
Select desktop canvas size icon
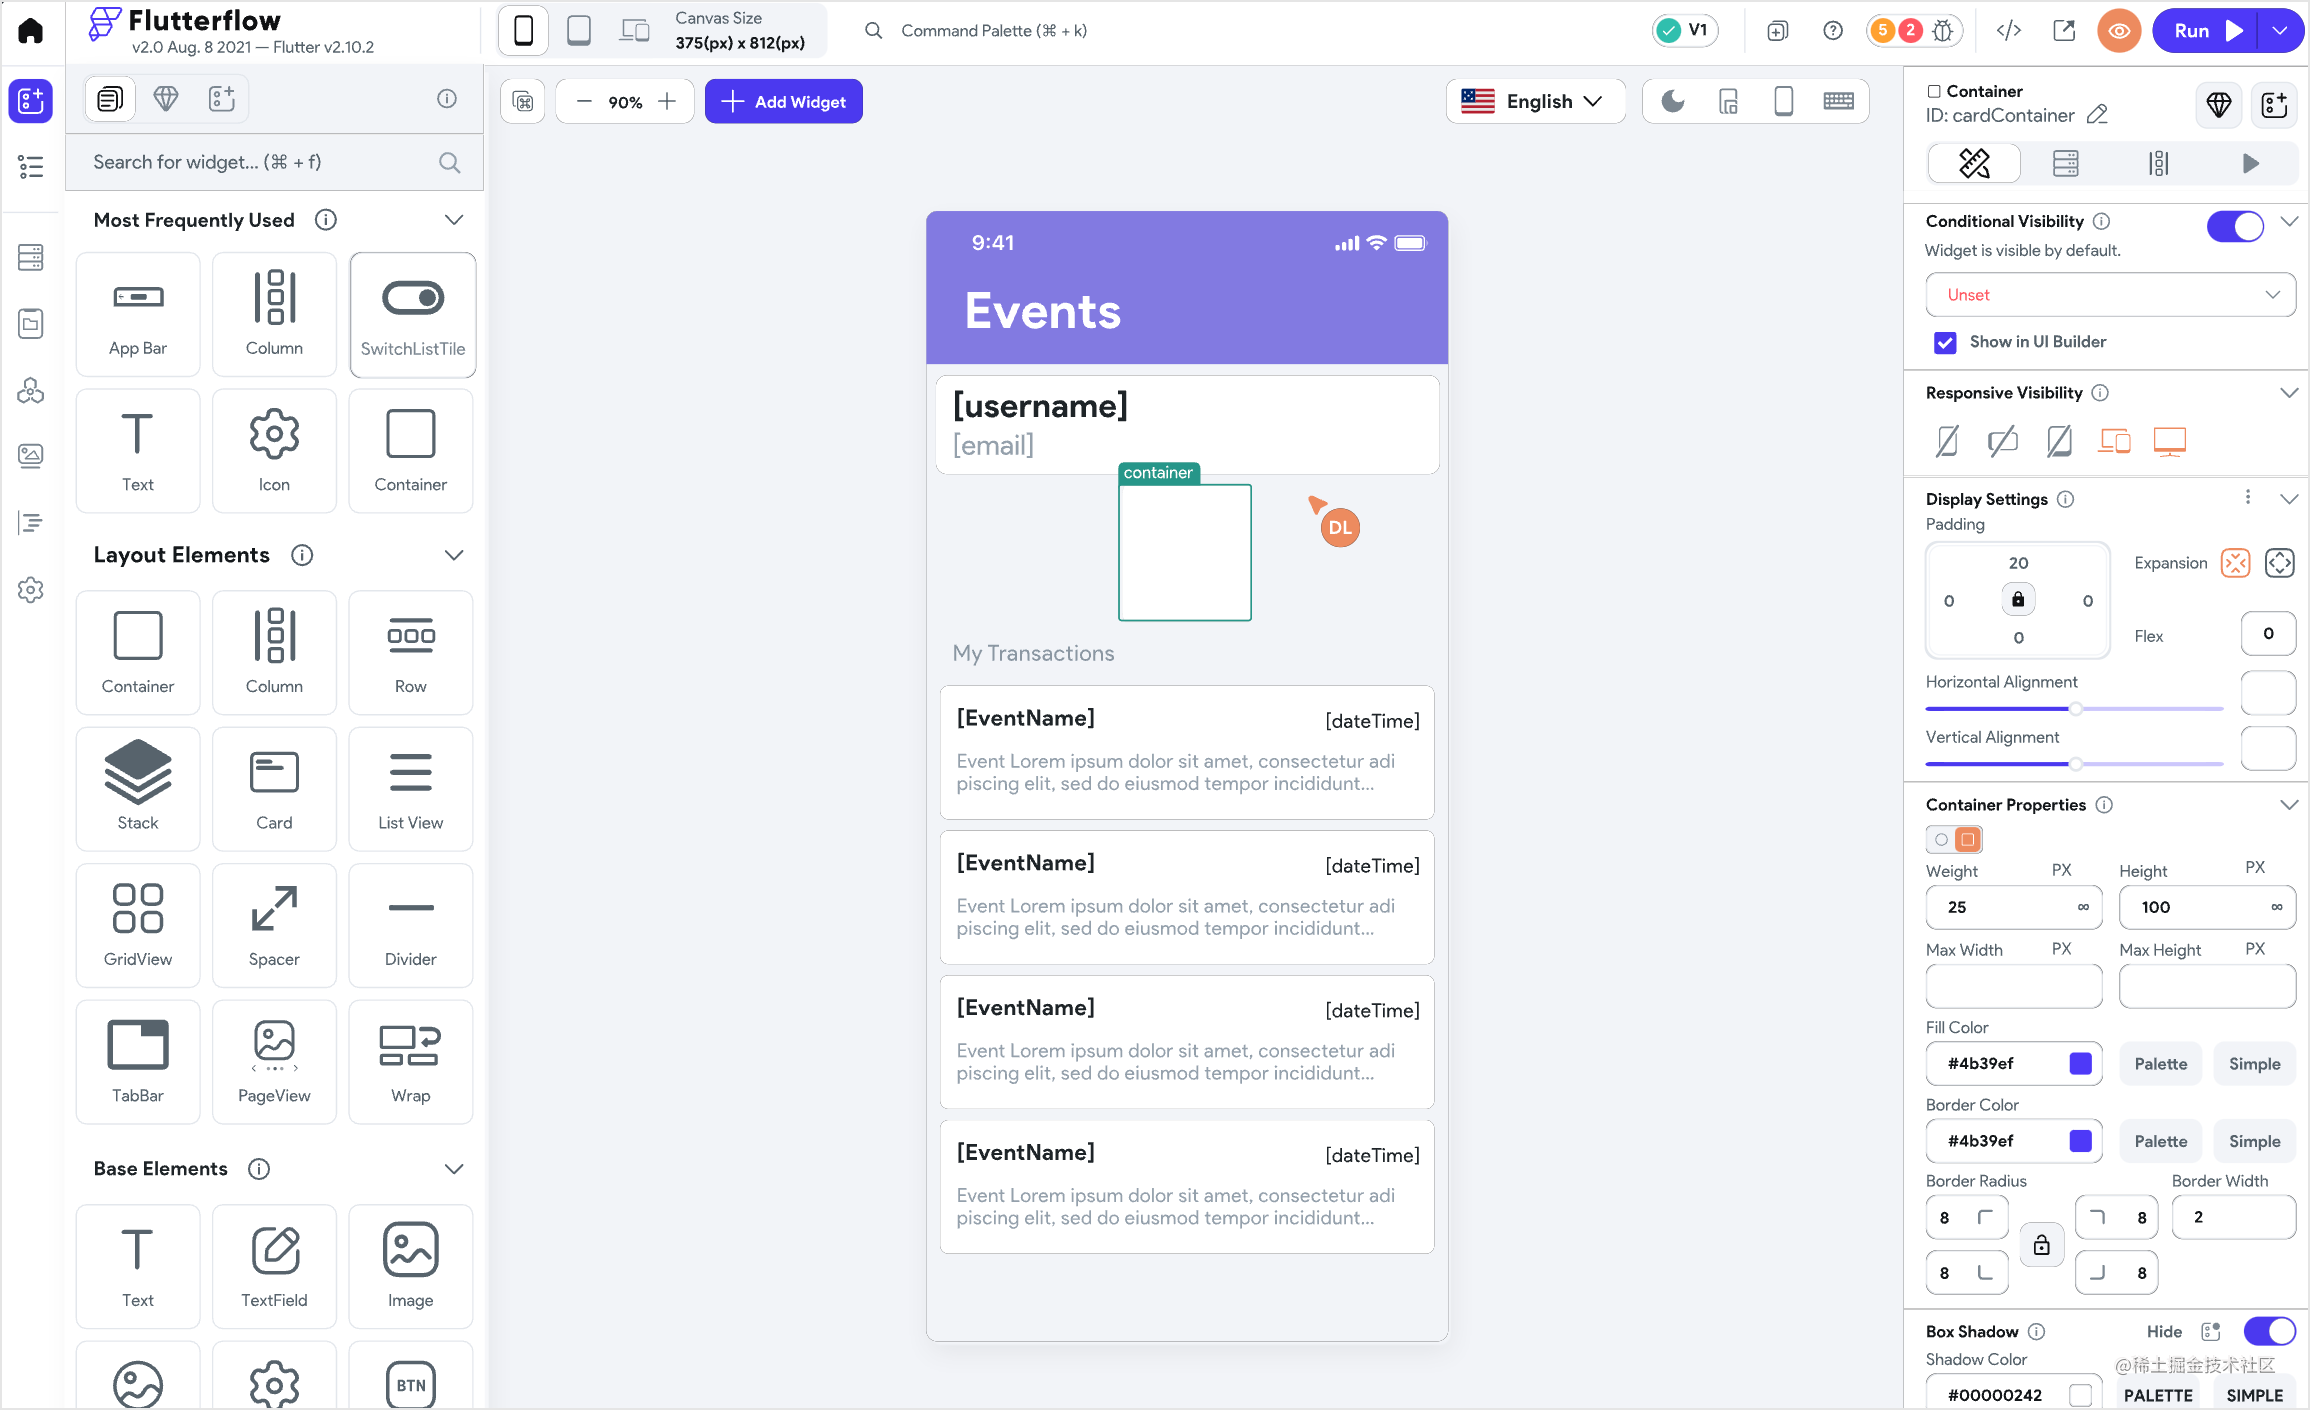(x=634, y=30)
